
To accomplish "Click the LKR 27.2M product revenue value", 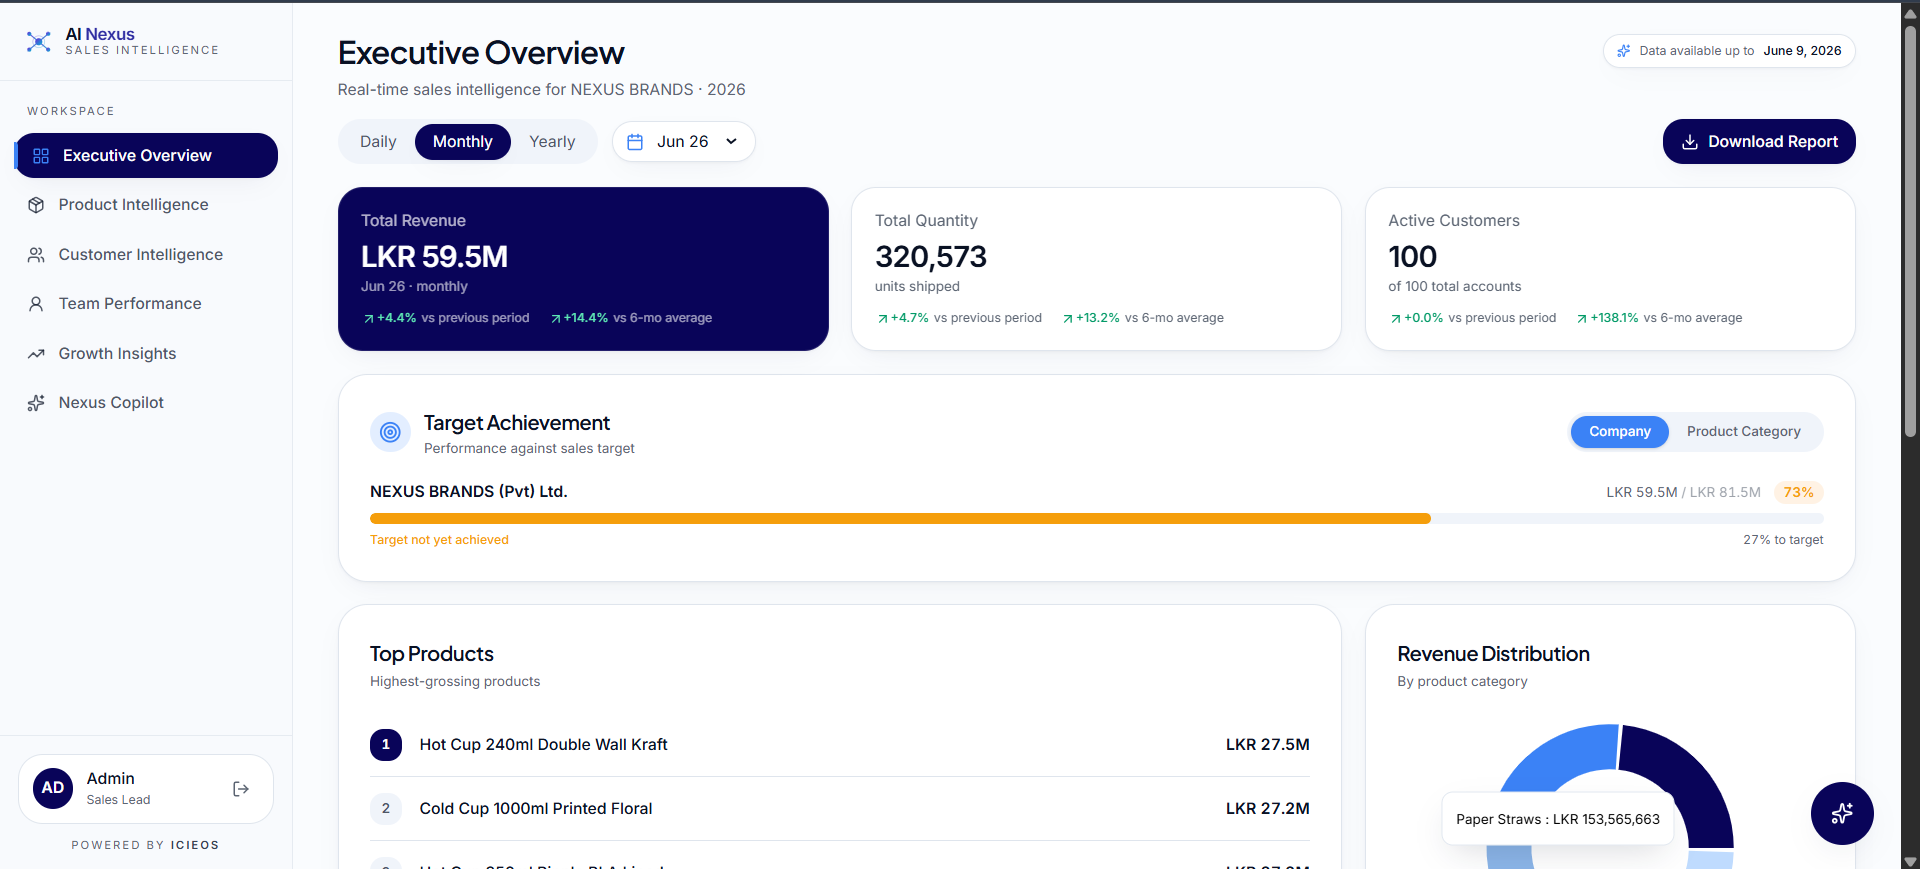I will 1268,809.
